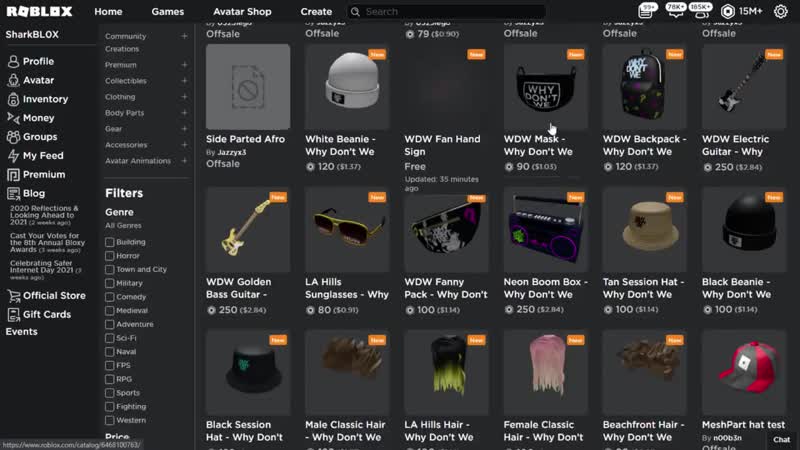Open the Jazzyx3 creator link

pos(232,152)
